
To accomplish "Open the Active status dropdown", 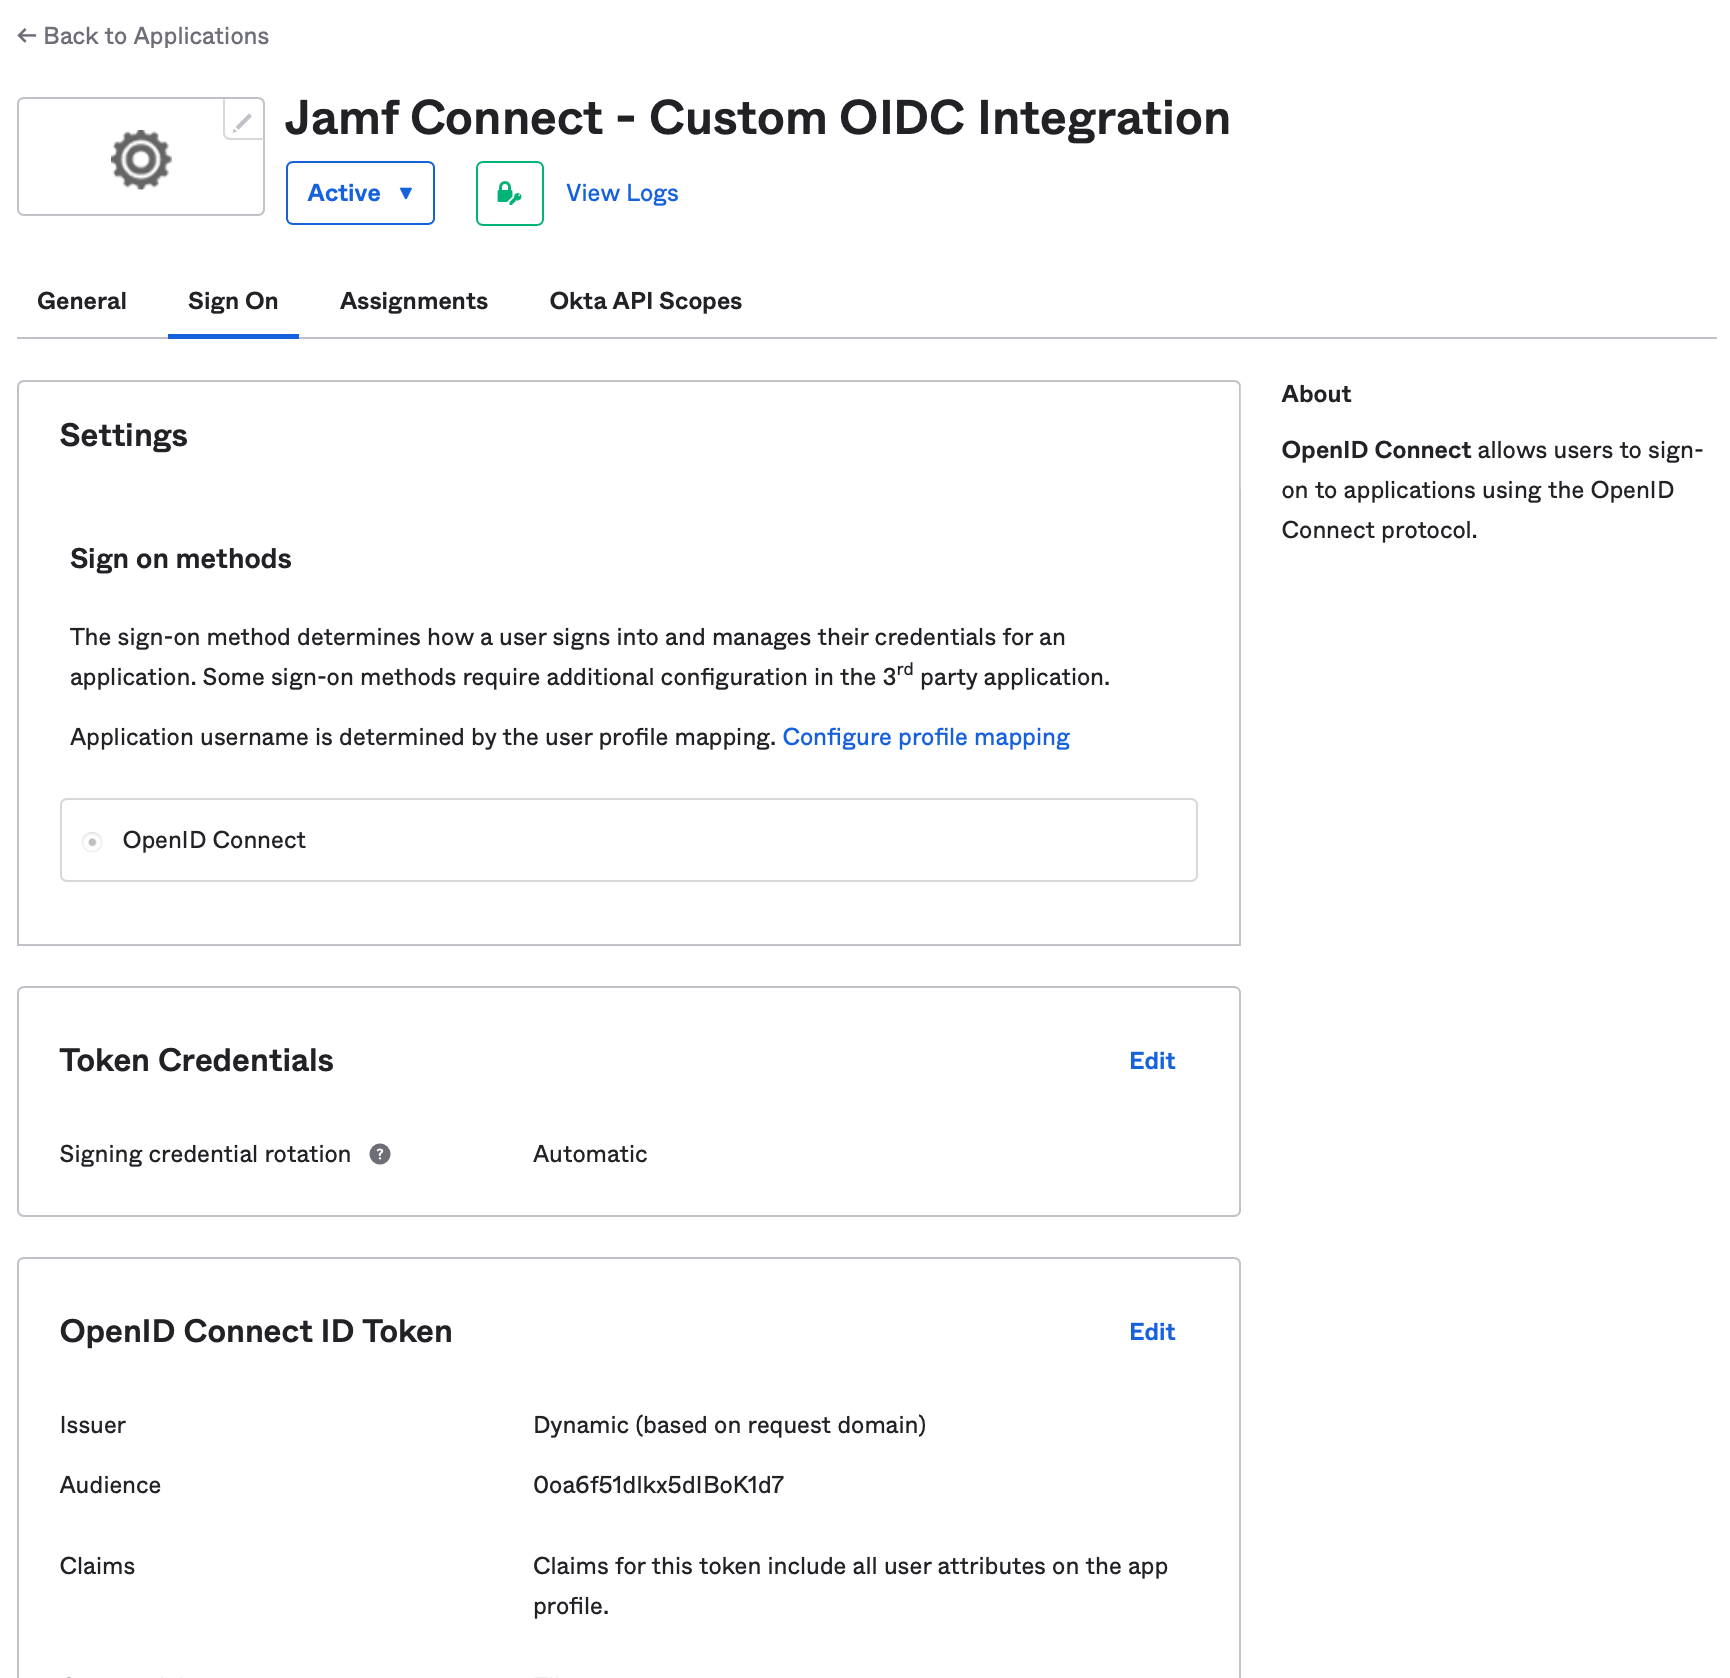I will [360, 193].
